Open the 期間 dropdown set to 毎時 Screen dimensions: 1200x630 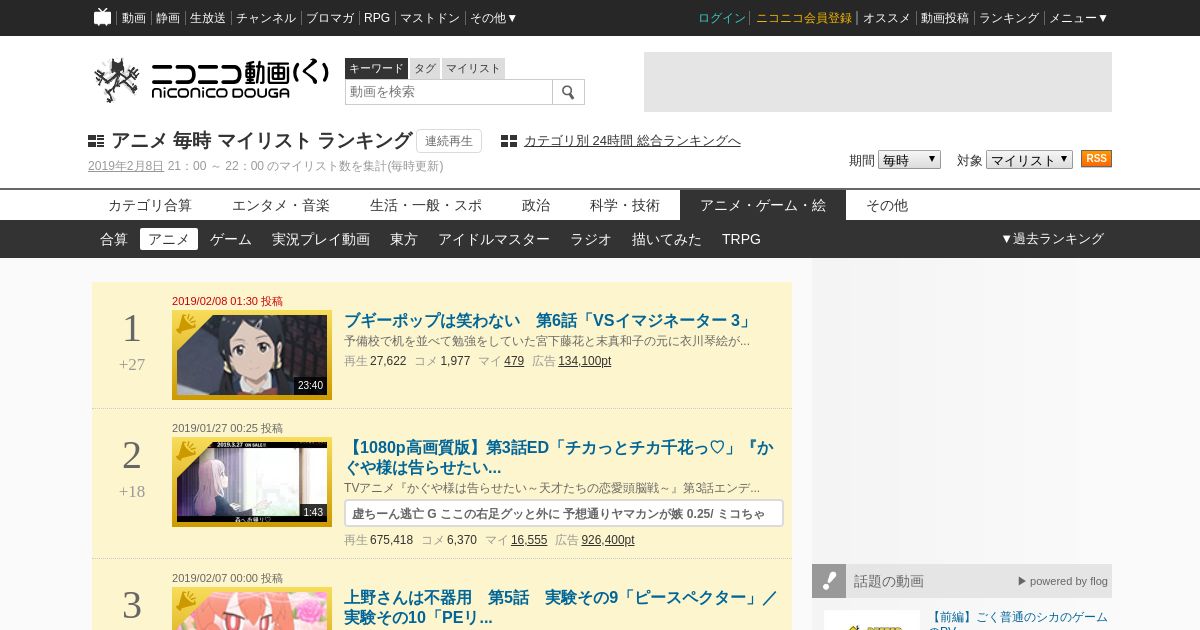(x=909, y=160)
